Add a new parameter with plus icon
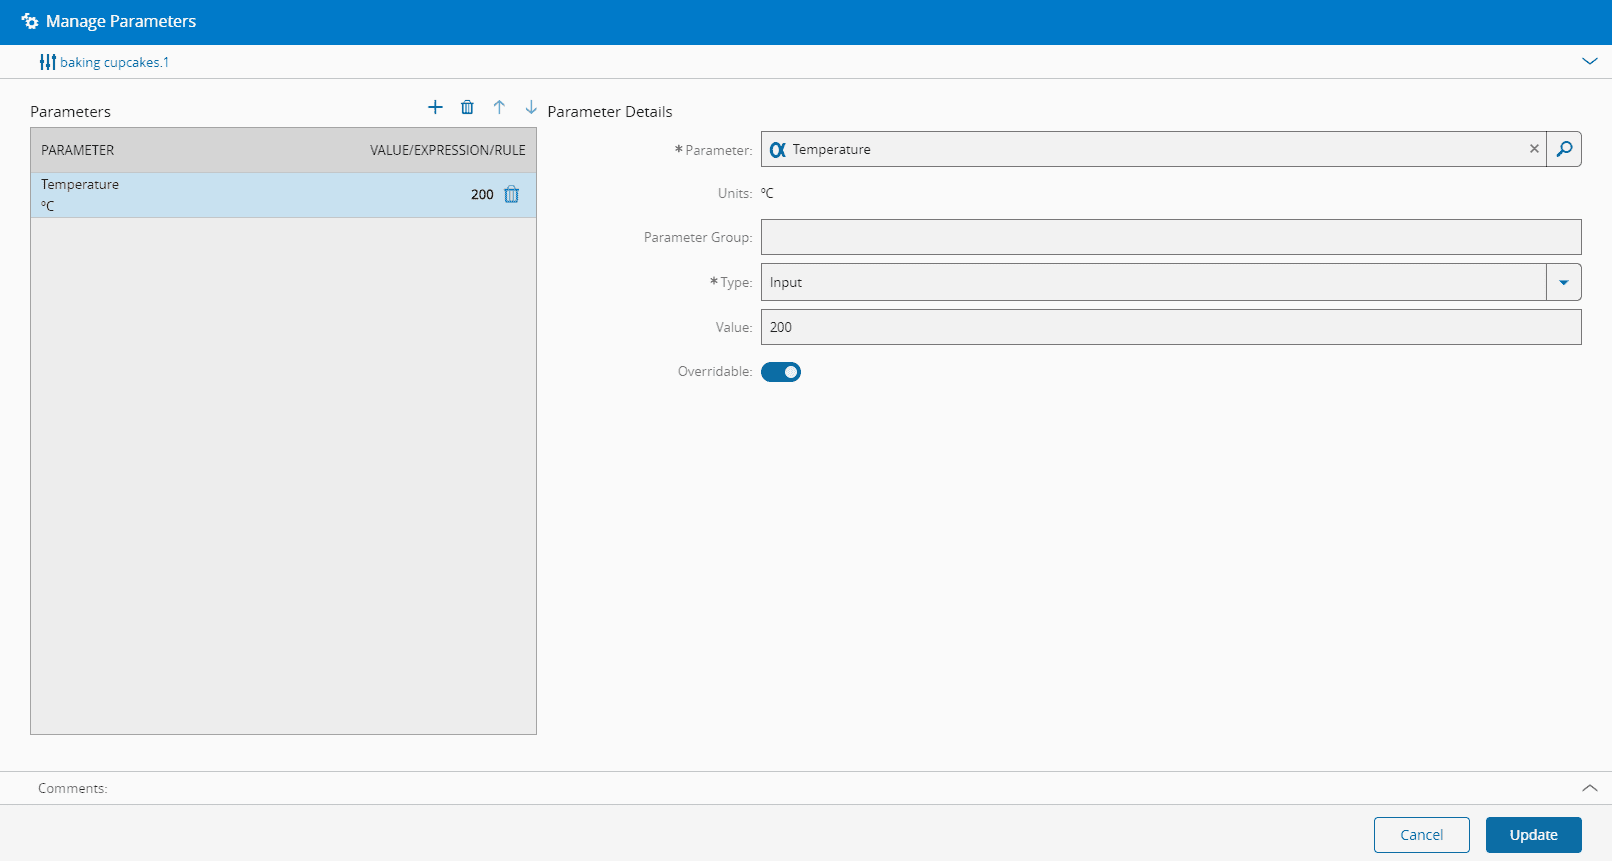This screenshot has height=861, width=1612. point(435,107)
